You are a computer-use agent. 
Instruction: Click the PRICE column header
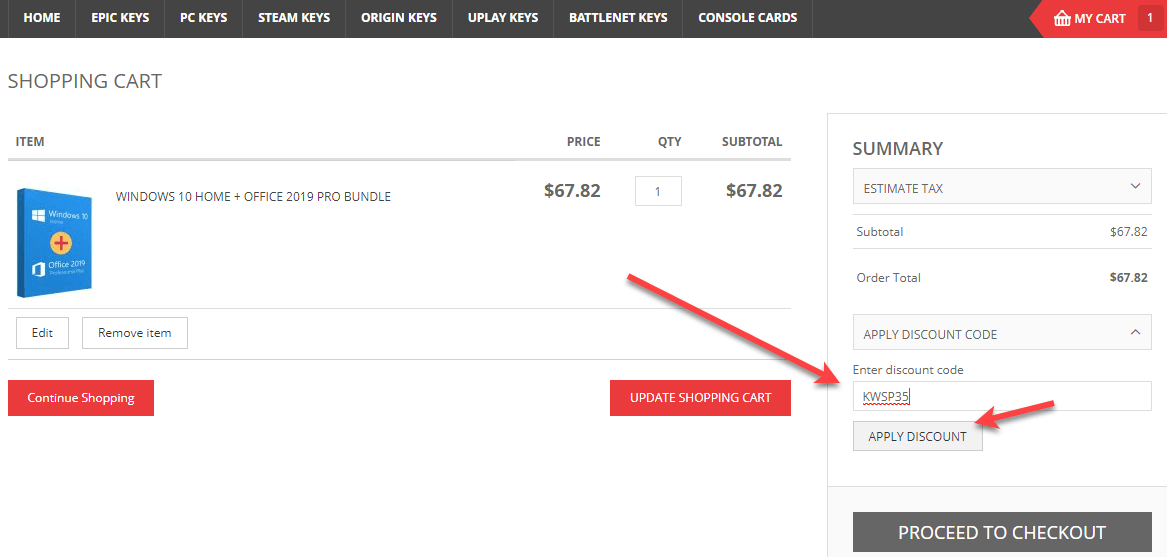coord(584,141)
